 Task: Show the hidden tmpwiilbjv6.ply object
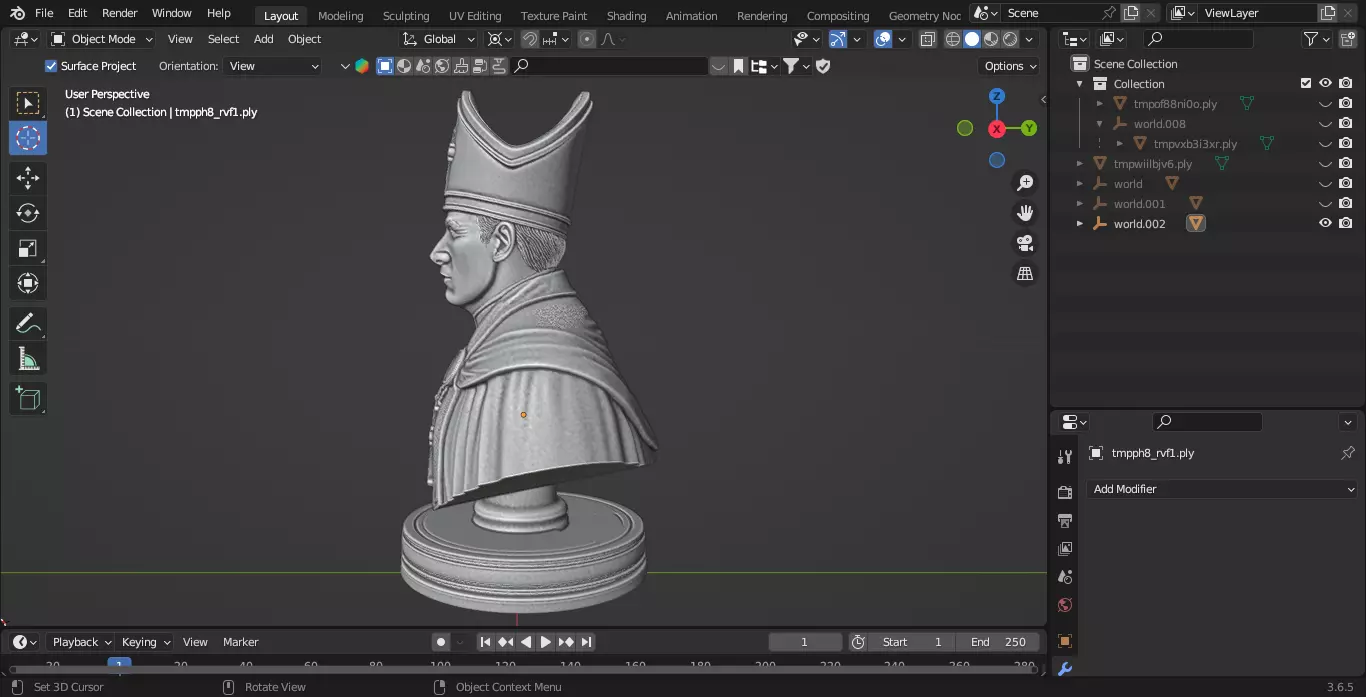[1325, 164]
